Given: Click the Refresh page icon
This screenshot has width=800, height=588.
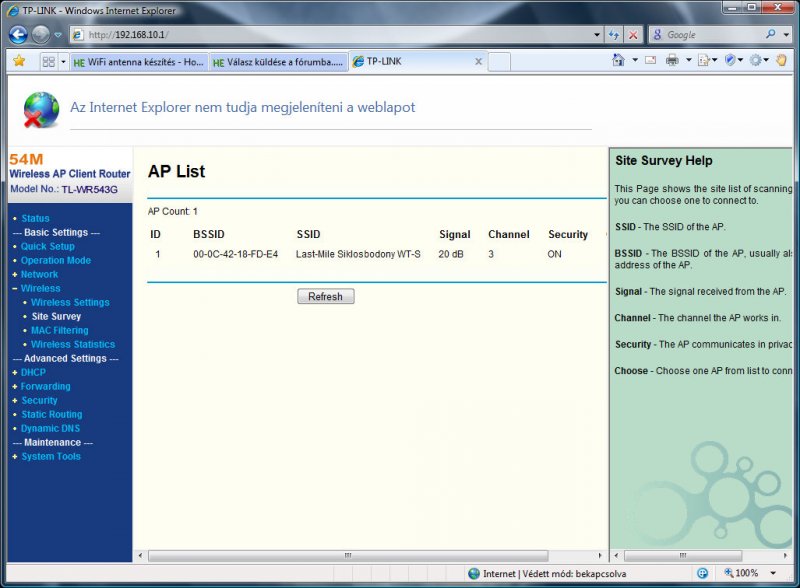Looking at the screenshot, I should pos(614,35).
